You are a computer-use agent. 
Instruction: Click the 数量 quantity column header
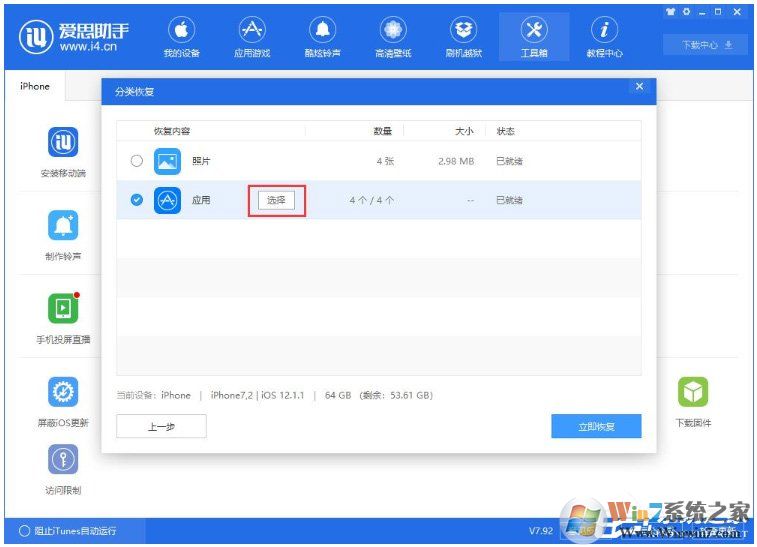[x=382, y=131]
